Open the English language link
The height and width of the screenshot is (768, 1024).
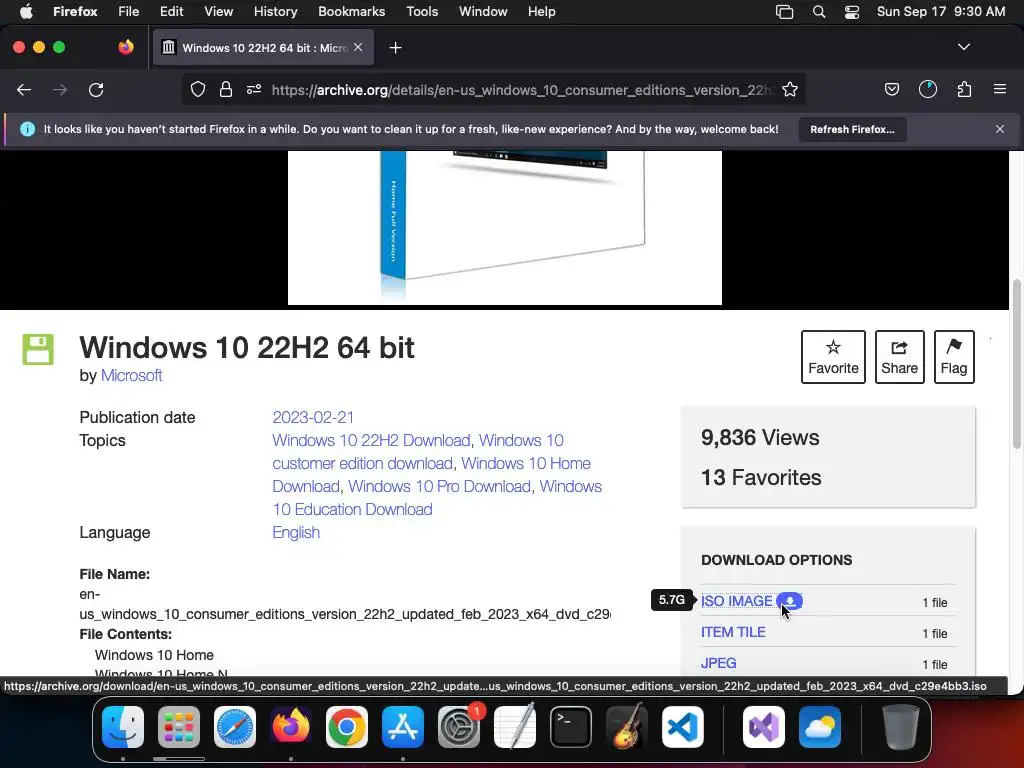(296, 532)
